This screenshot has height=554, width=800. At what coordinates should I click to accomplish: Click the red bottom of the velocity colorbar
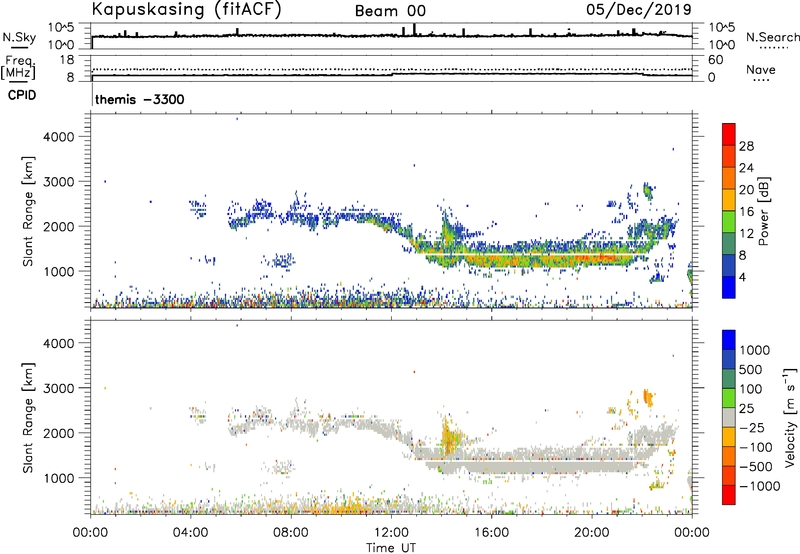(729, 495)
